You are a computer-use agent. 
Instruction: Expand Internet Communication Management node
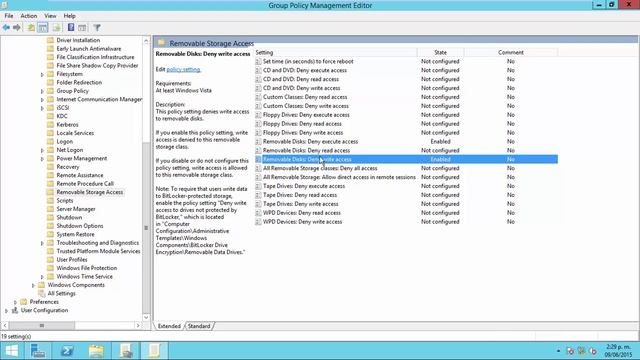click(x=42, y=100)
